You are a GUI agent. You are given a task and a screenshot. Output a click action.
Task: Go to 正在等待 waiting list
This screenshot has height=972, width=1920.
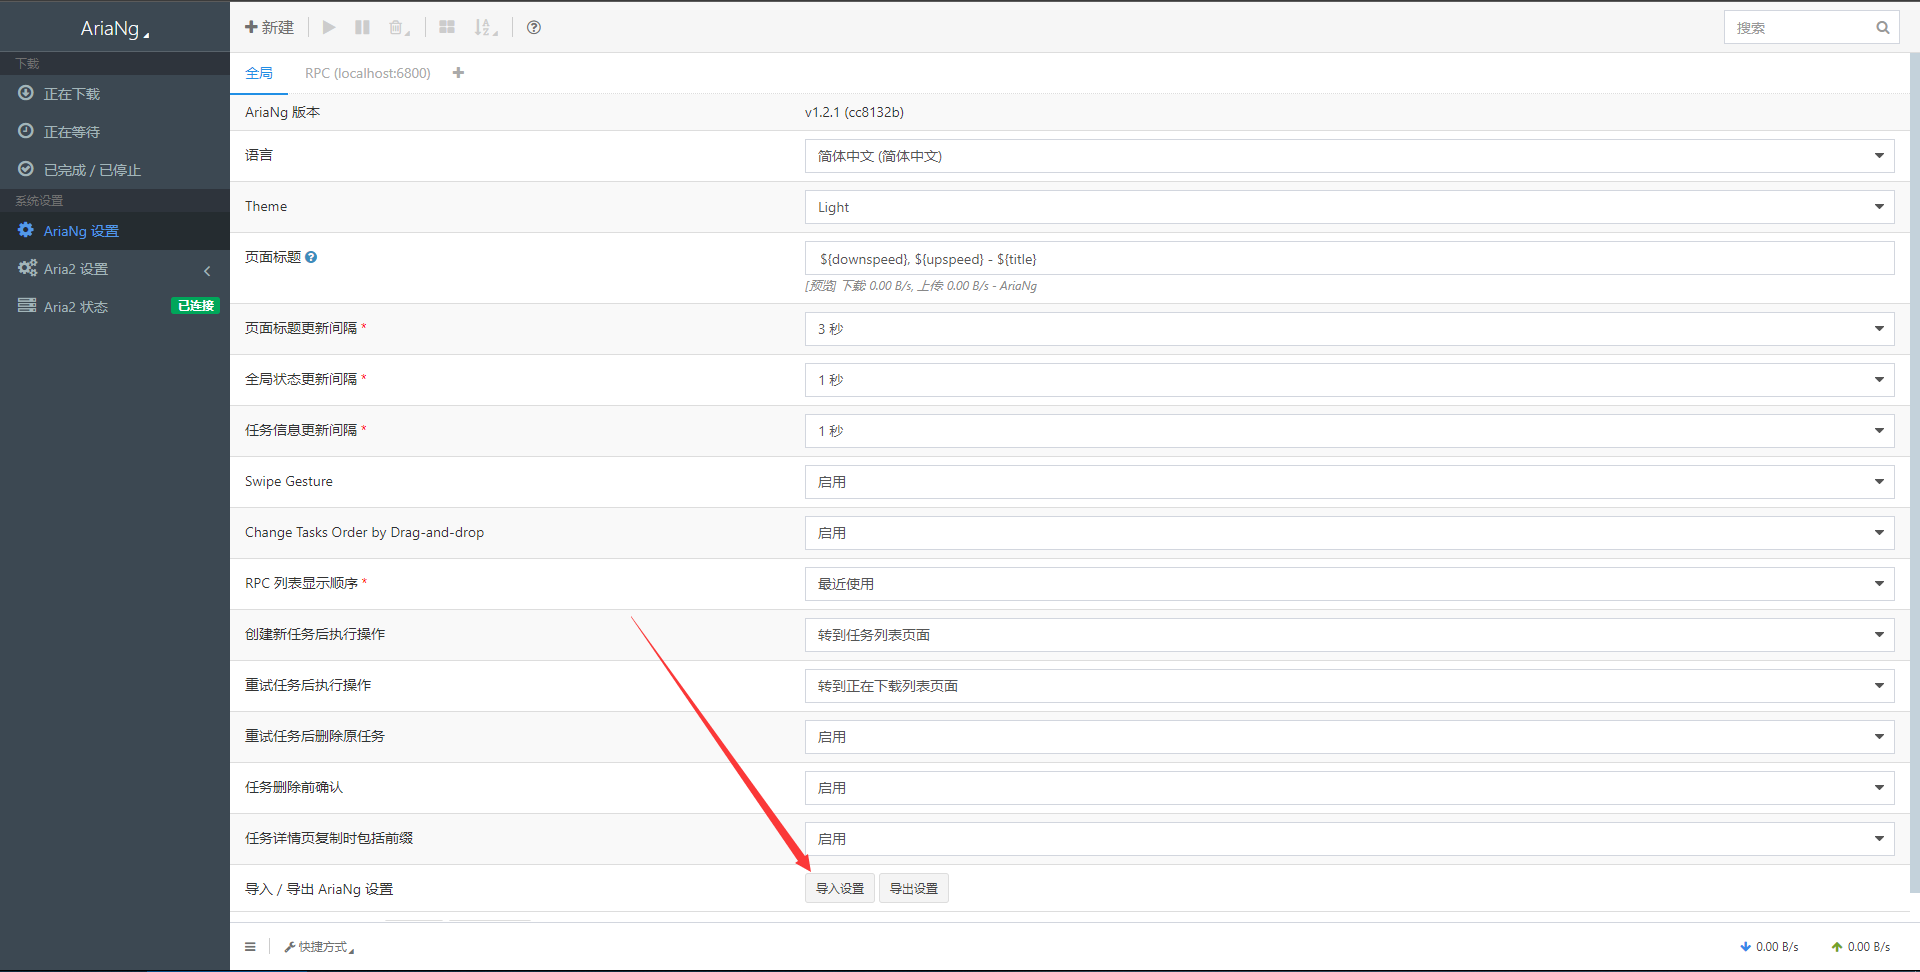click(x=115, y=131)
